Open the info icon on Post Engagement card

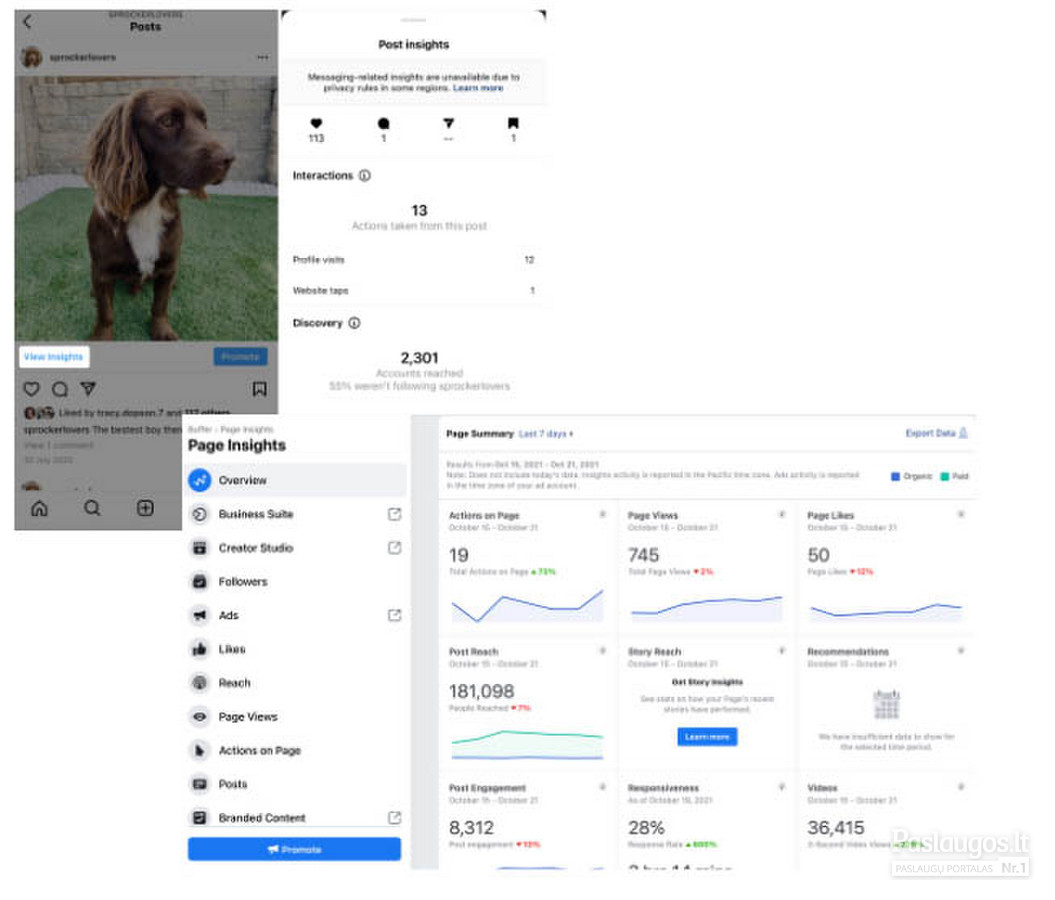pyautogui.click(x=602, y=786)
